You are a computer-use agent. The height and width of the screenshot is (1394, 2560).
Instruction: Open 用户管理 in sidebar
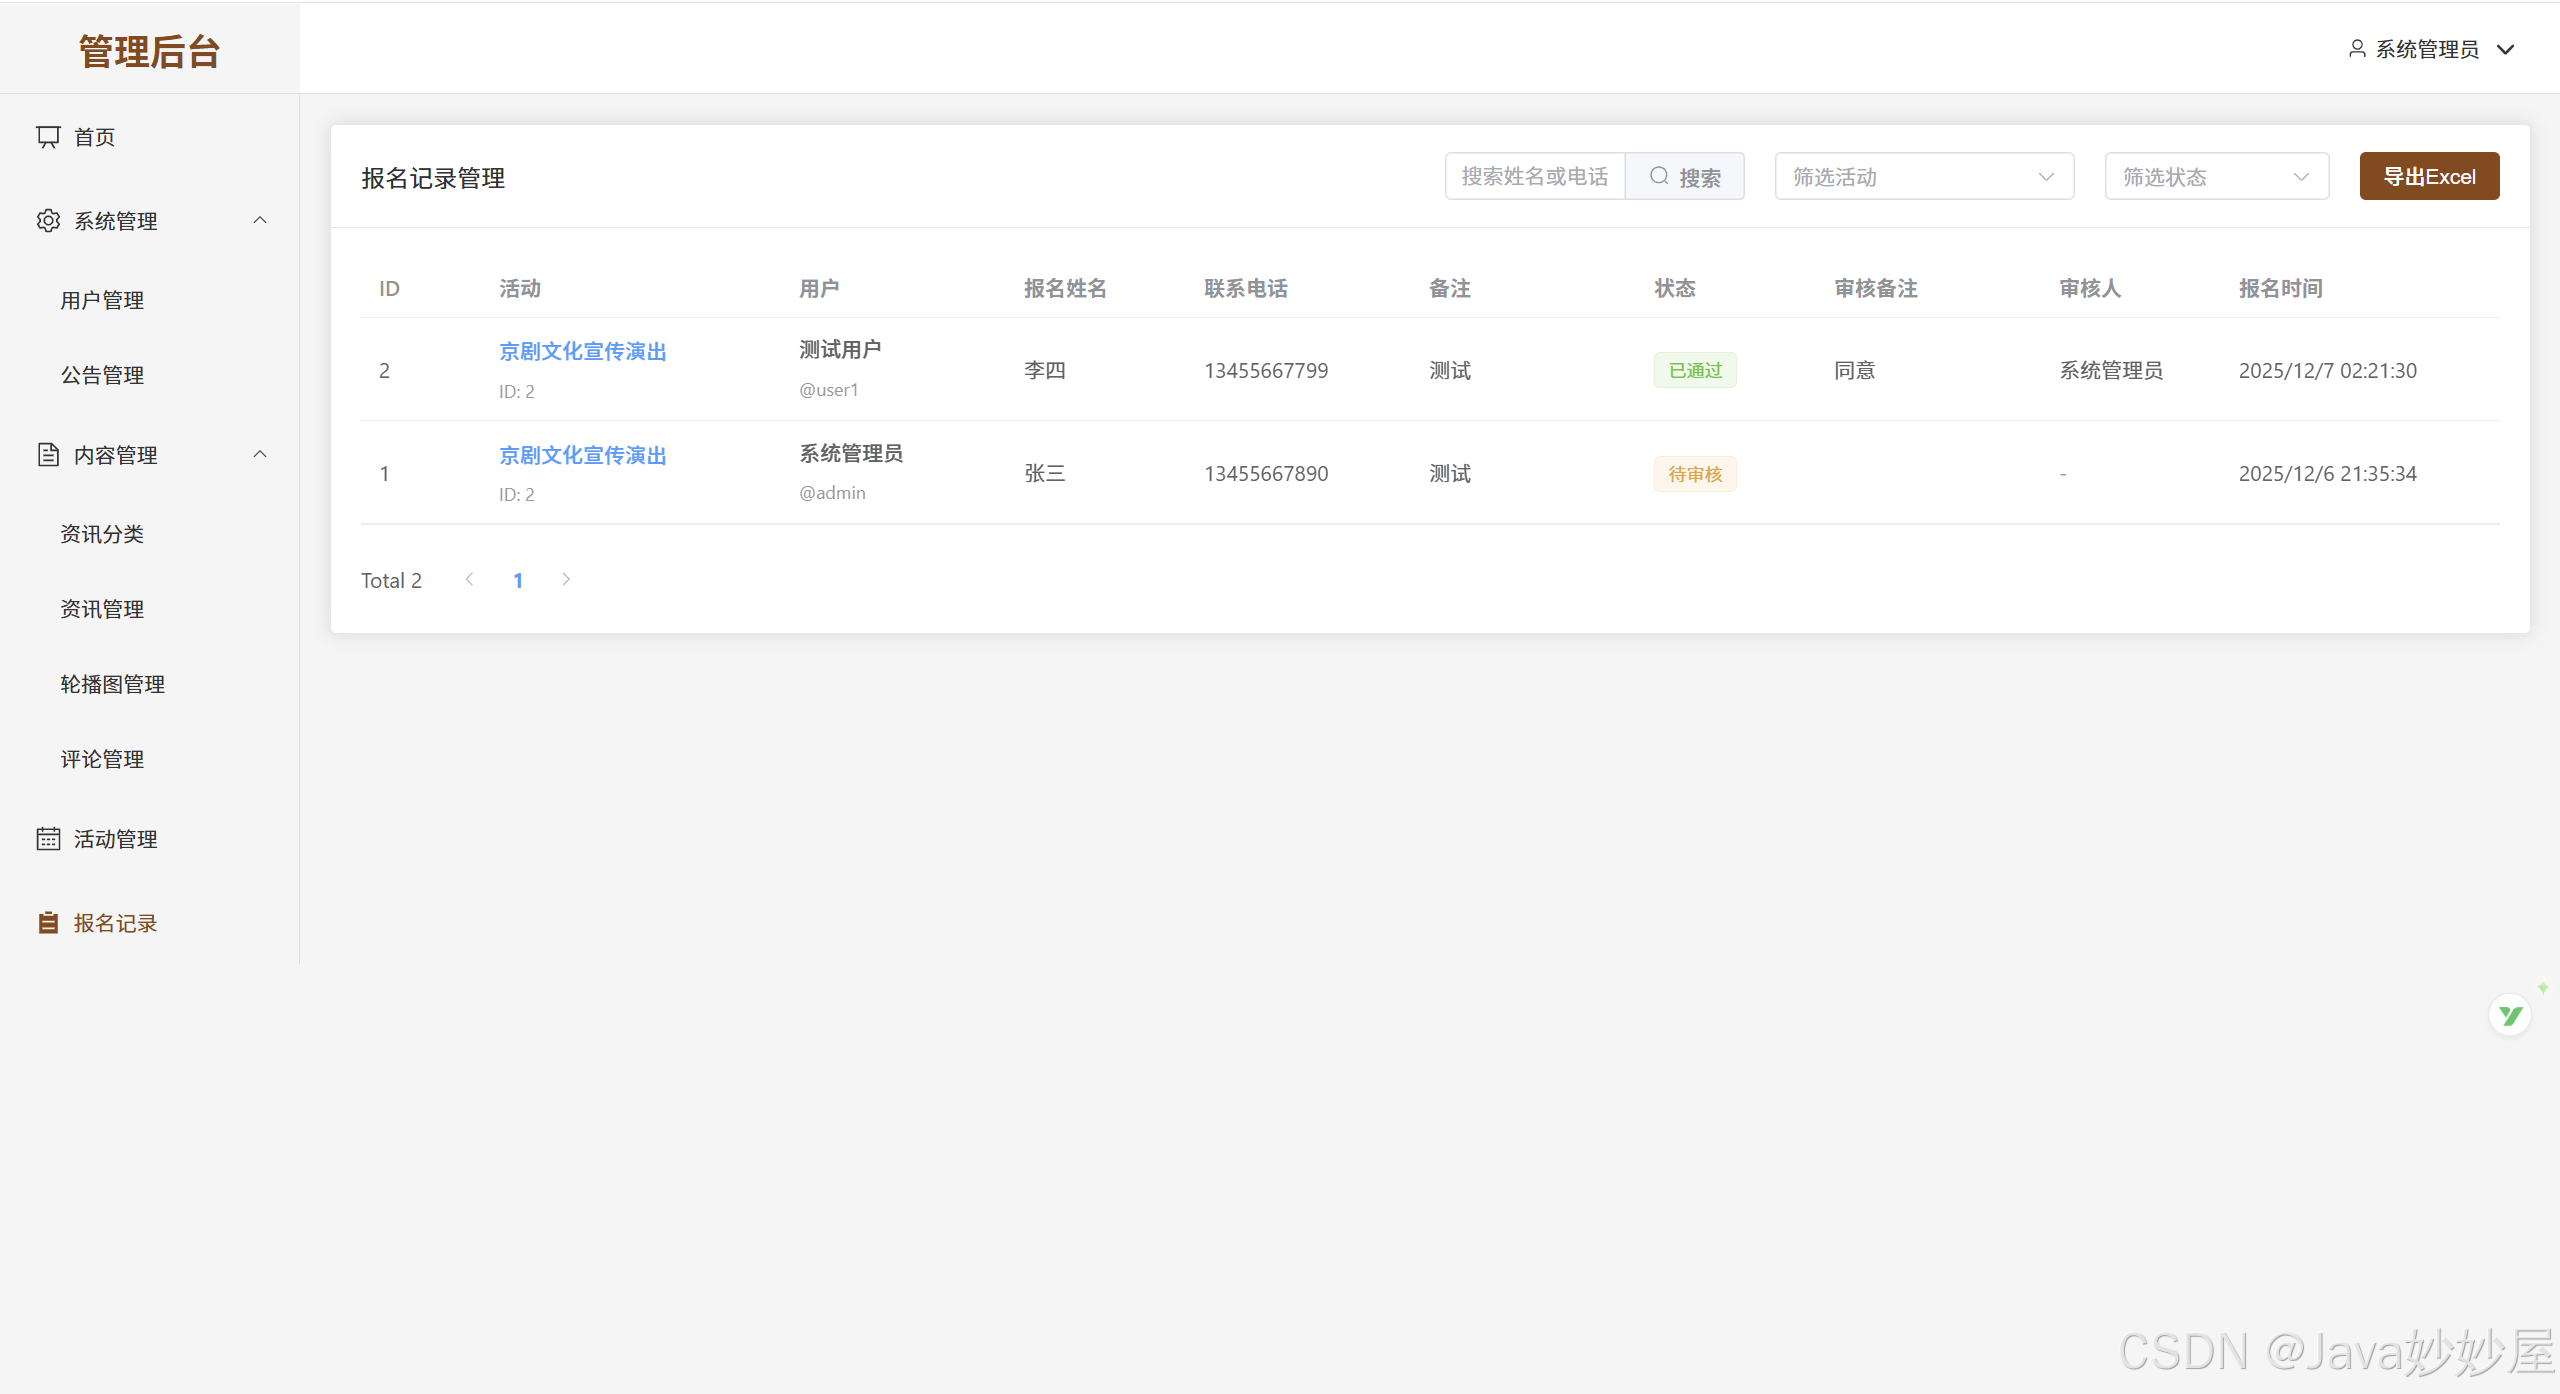coord(102,300)
